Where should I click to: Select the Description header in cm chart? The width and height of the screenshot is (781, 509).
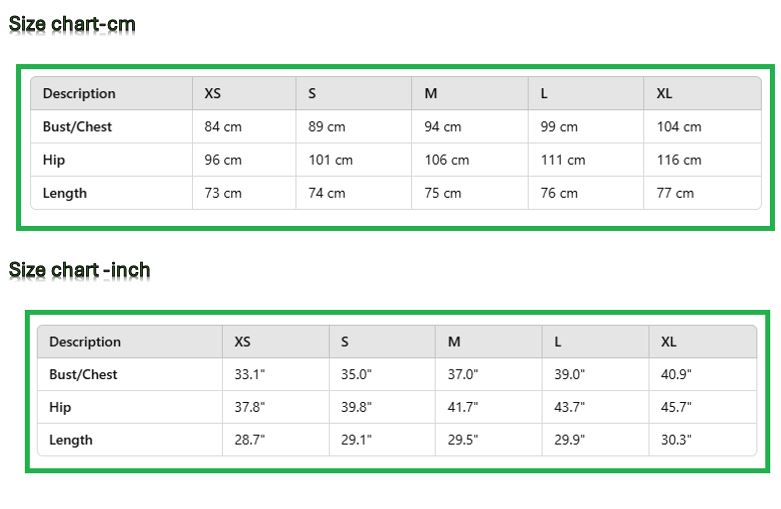[79, 94]
